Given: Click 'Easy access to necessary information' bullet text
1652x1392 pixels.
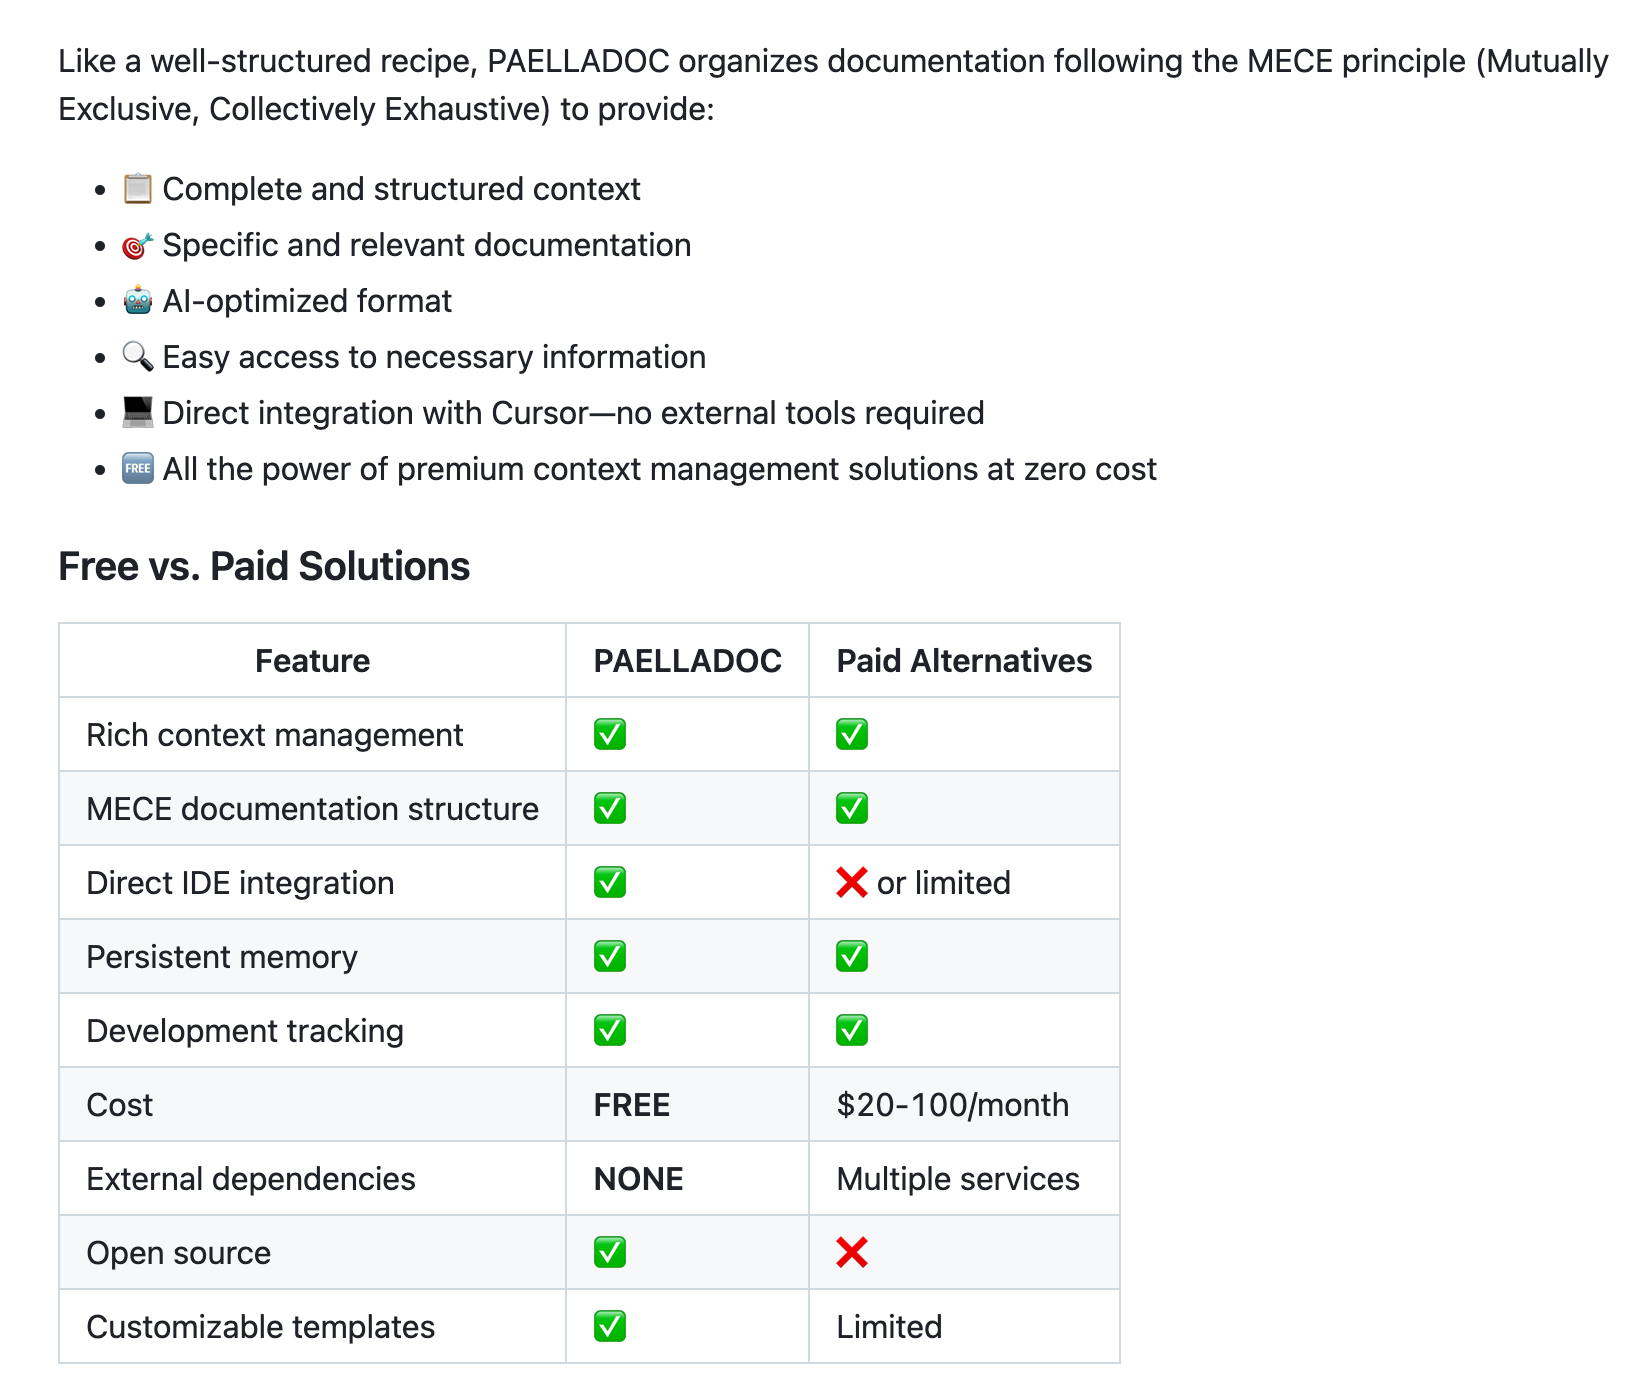Looking at the screenshot, I should (434, 357).
